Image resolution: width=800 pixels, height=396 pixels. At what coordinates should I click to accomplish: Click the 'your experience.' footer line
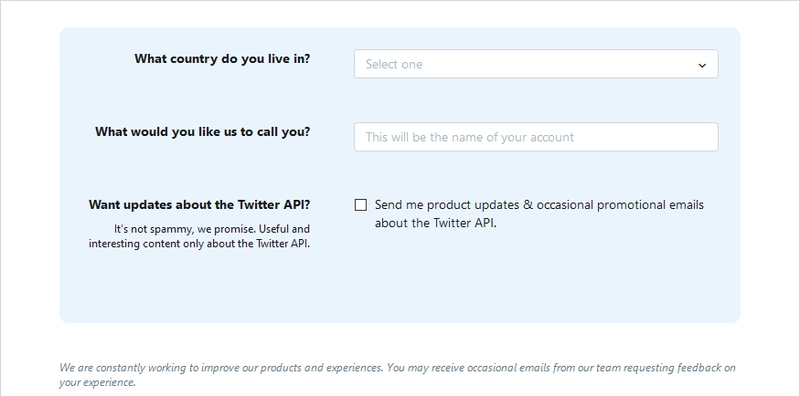97,382
